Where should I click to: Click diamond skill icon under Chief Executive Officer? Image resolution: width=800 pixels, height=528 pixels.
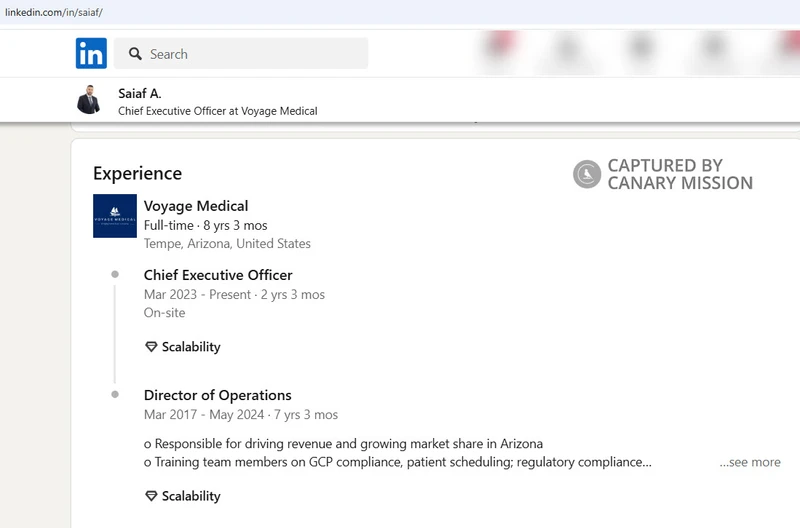coord(151,347)
